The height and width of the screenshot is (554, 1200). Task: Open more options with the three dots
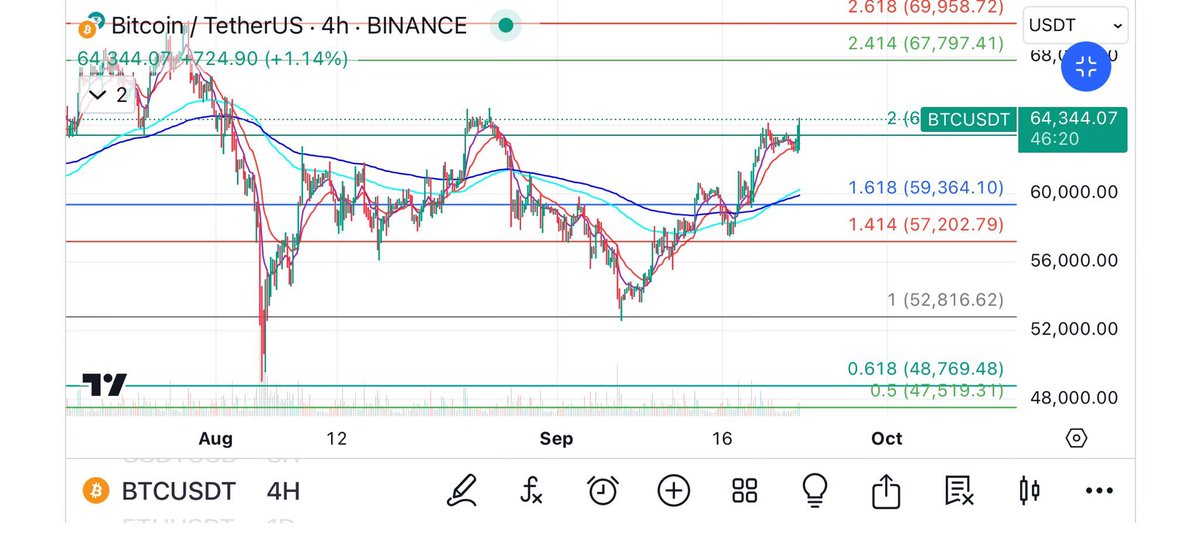pos(1099,491)
